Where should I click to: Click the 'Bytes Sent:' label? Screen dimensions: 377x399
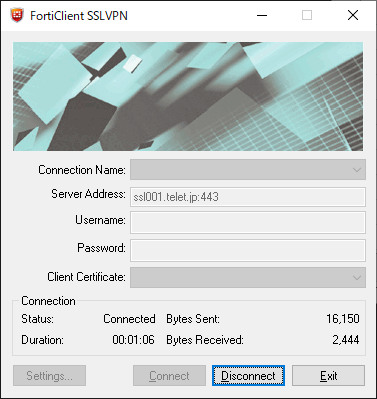click(193, 319)
